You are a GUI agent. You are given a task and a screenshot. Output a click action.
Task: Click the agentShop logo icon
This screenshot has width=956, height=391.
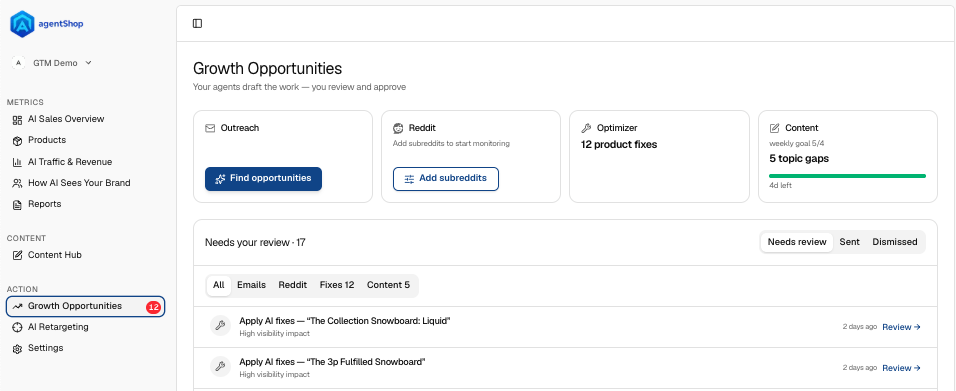23,24
